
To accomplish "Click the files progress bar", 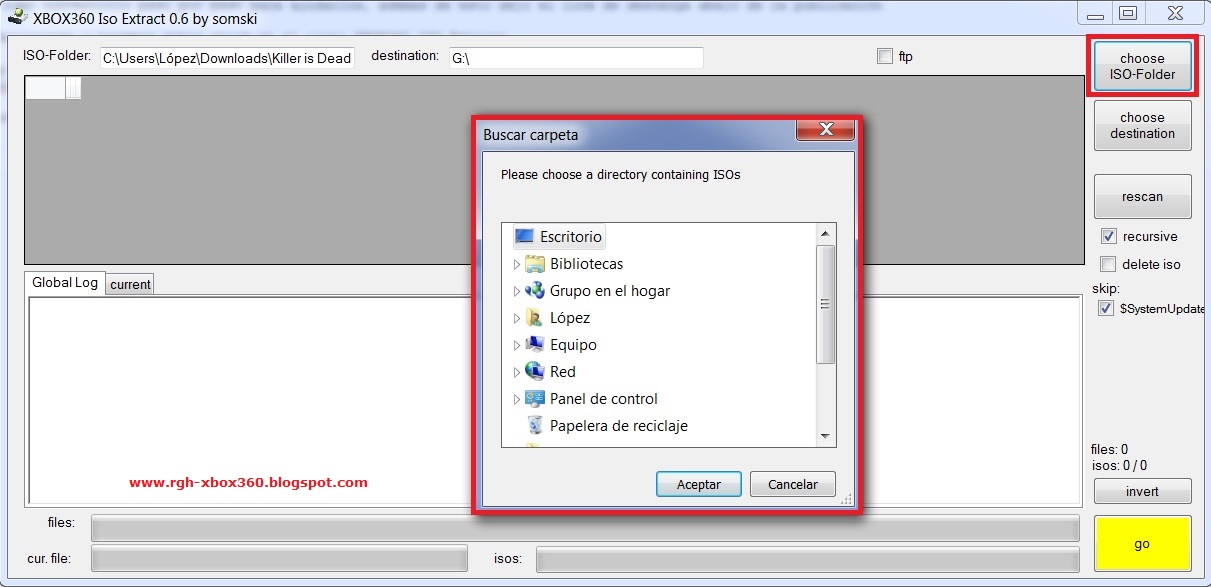I will coord(585,528).
